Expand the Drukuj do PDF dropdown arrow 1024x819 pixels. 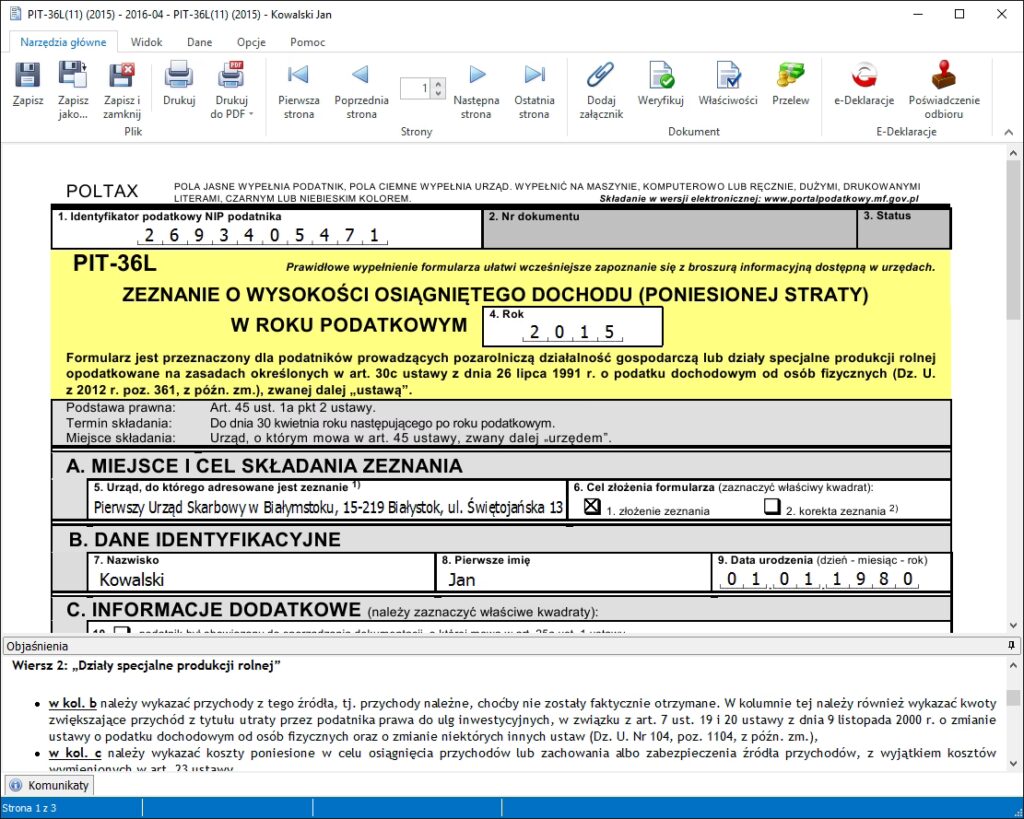click(x=251, y=114)
